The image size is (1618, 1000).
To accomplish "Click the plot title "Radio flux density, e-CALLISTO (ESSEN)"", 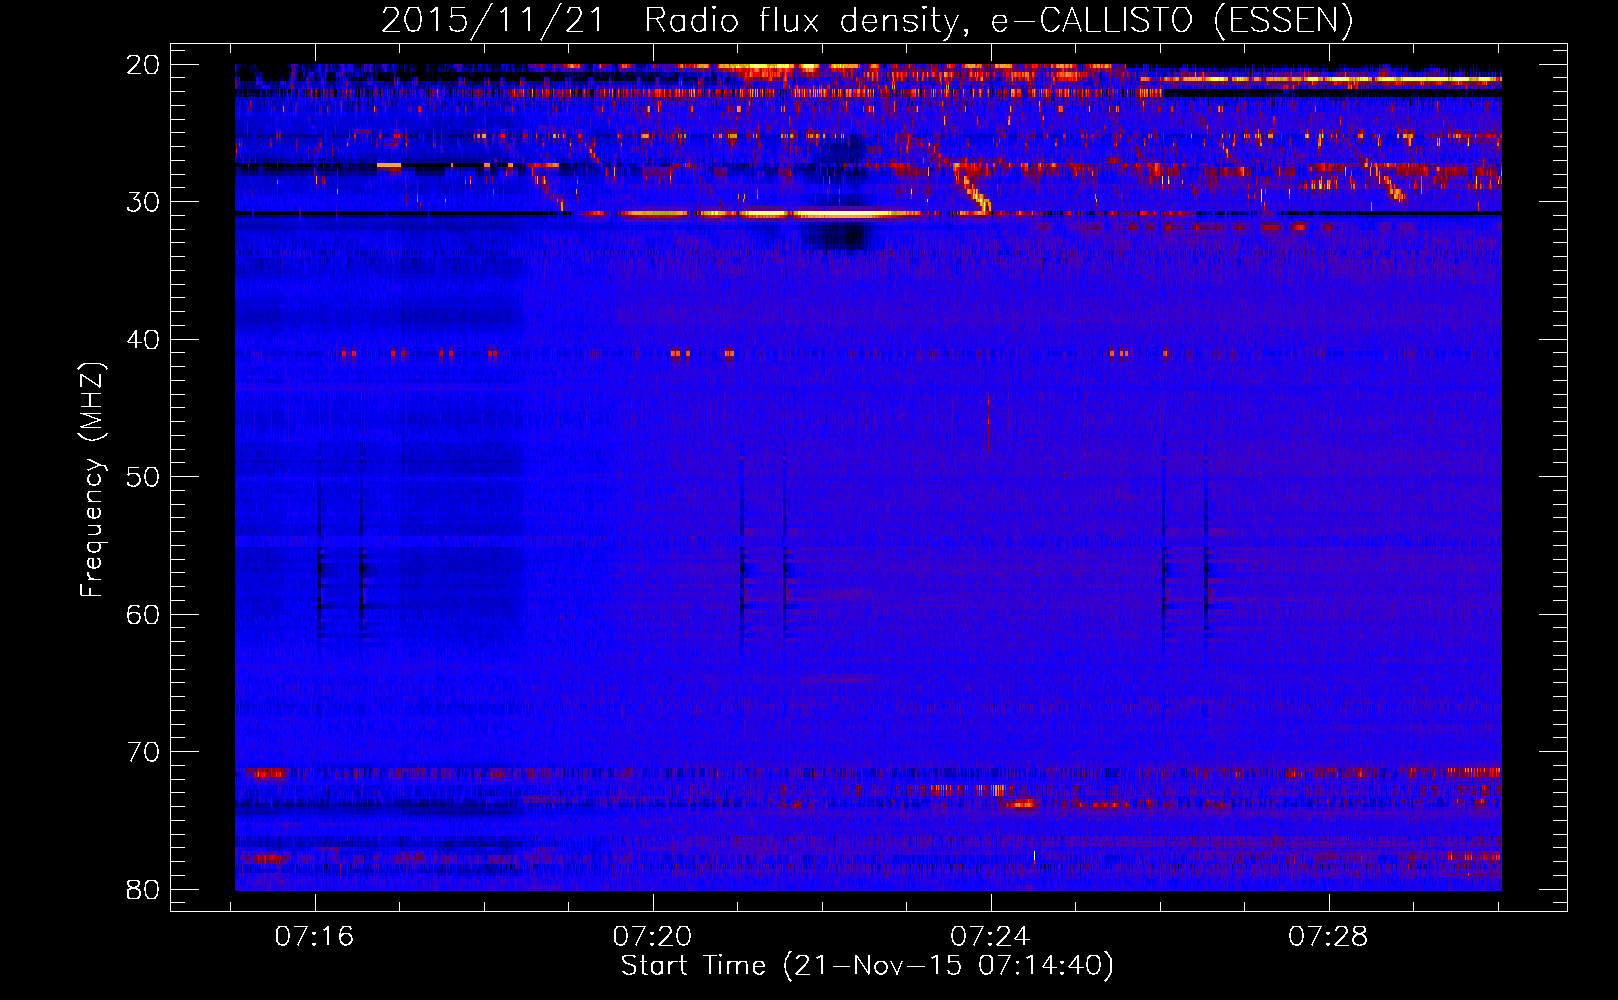I will tap(997, 20).
